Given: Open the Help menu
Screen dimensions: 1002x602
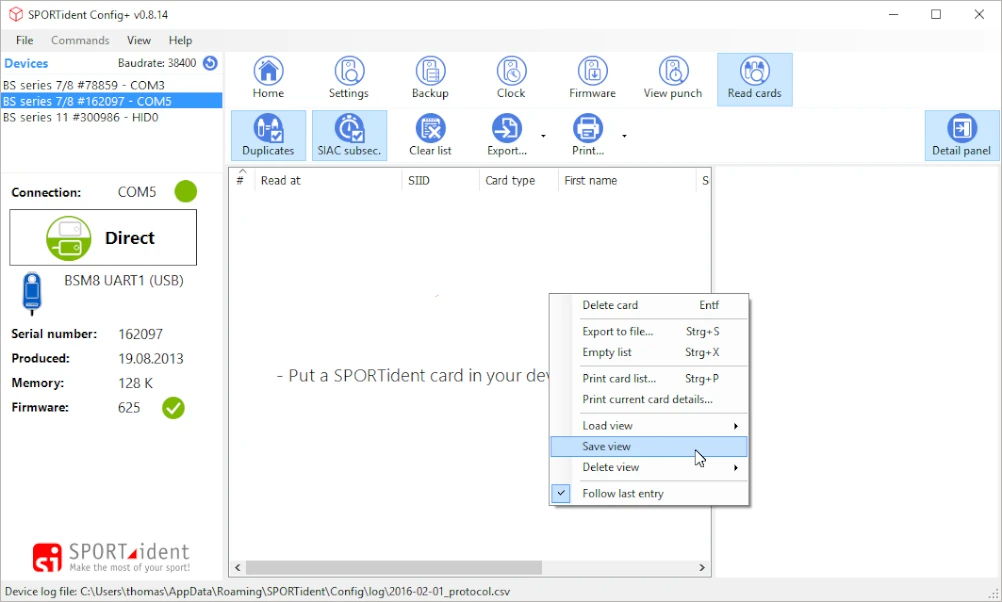Looking at the screenshot, I should tap(180, 40).
